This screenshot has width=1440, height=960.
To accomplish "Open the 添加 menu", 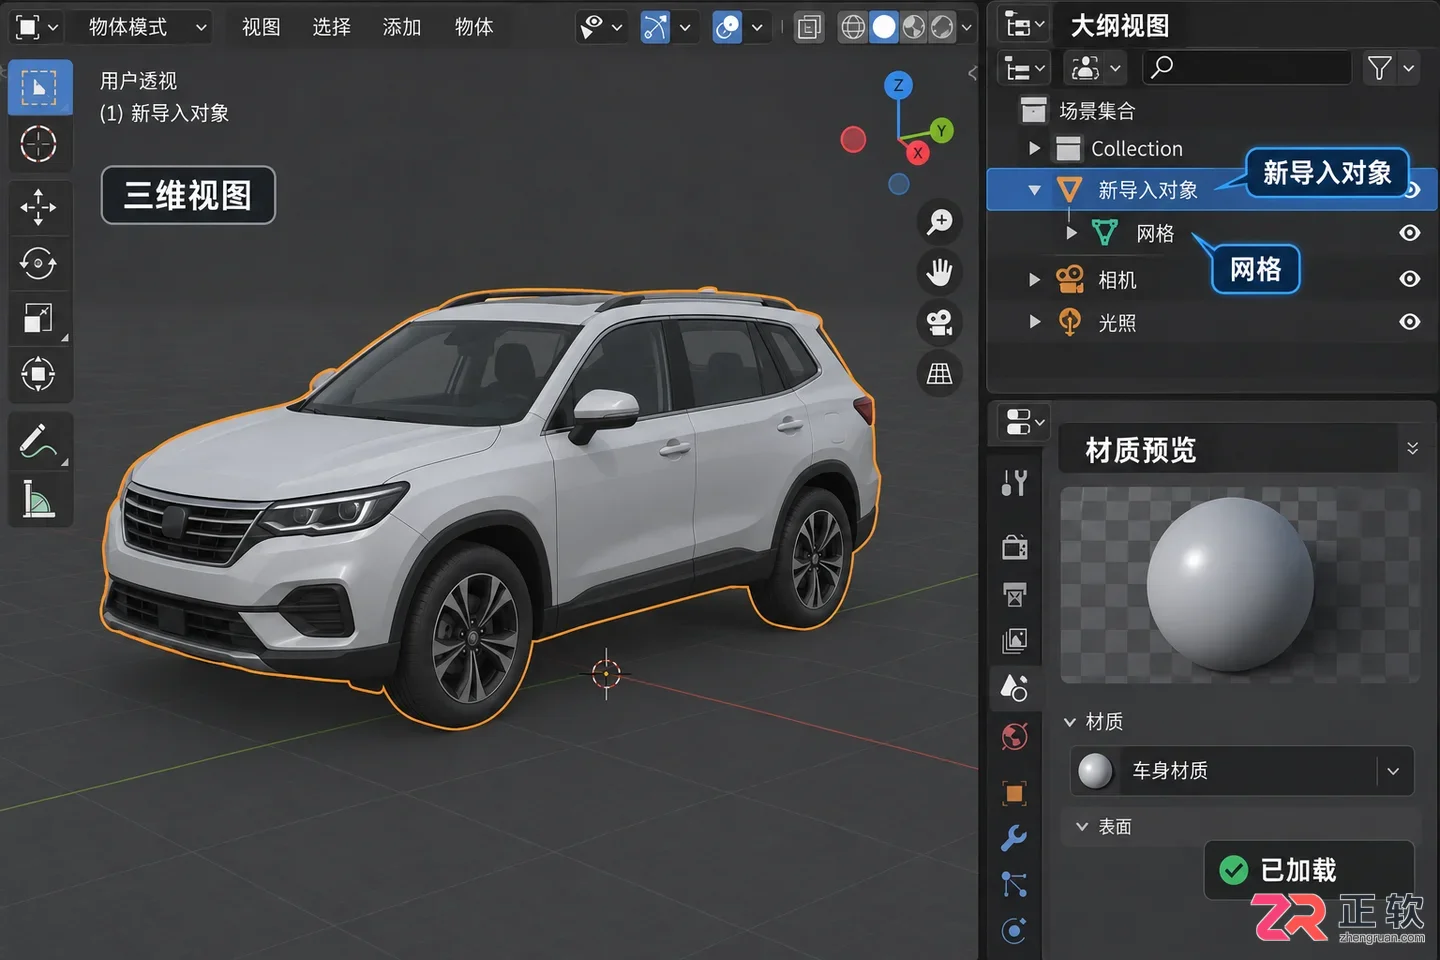I will click(x=402, y=27).
